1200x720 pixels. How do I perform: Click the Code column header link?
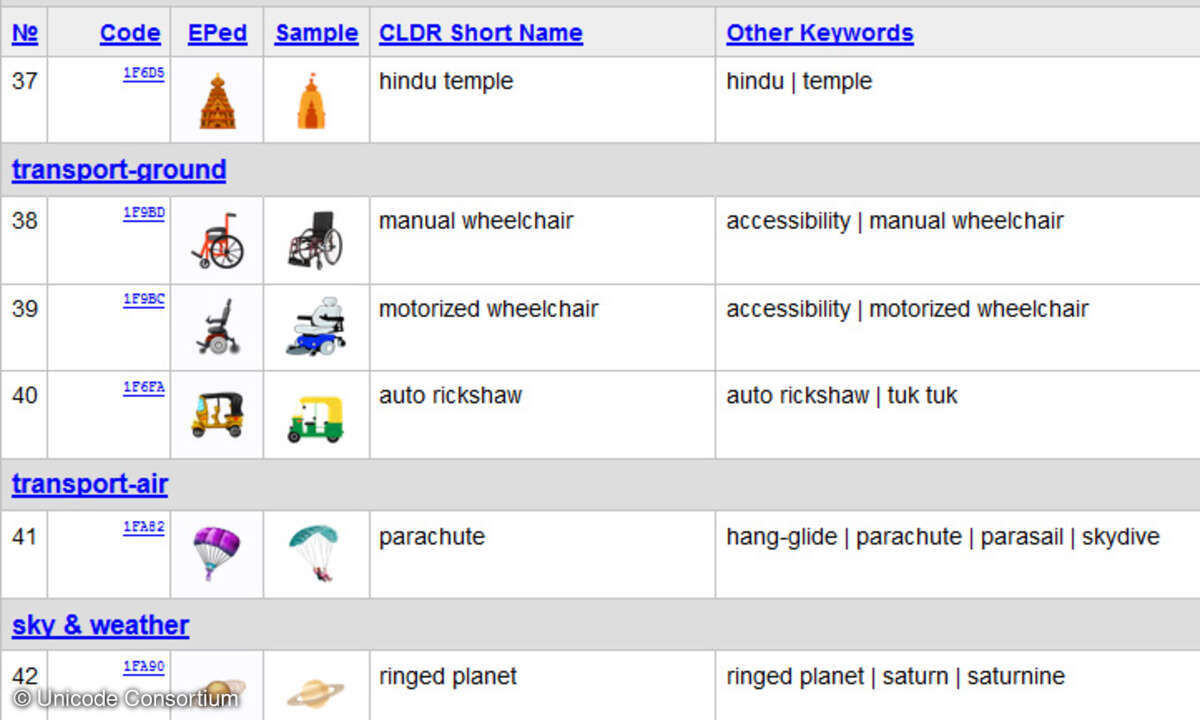pyautogui.click(x=130, y=33)
